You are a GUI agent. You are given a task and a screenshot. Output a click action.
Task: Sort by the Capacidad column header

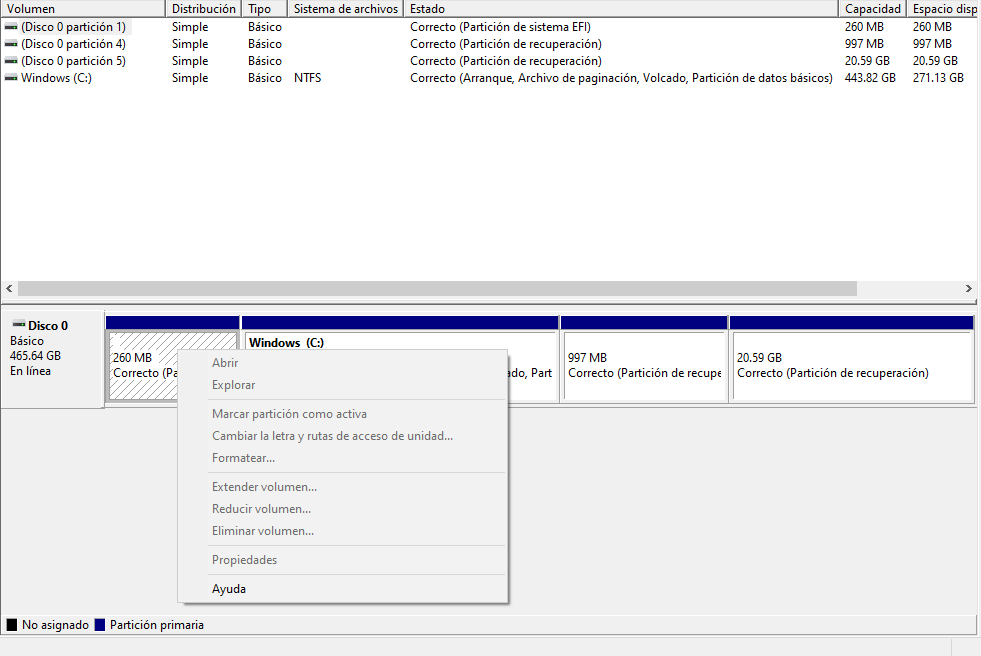(872, 9)
